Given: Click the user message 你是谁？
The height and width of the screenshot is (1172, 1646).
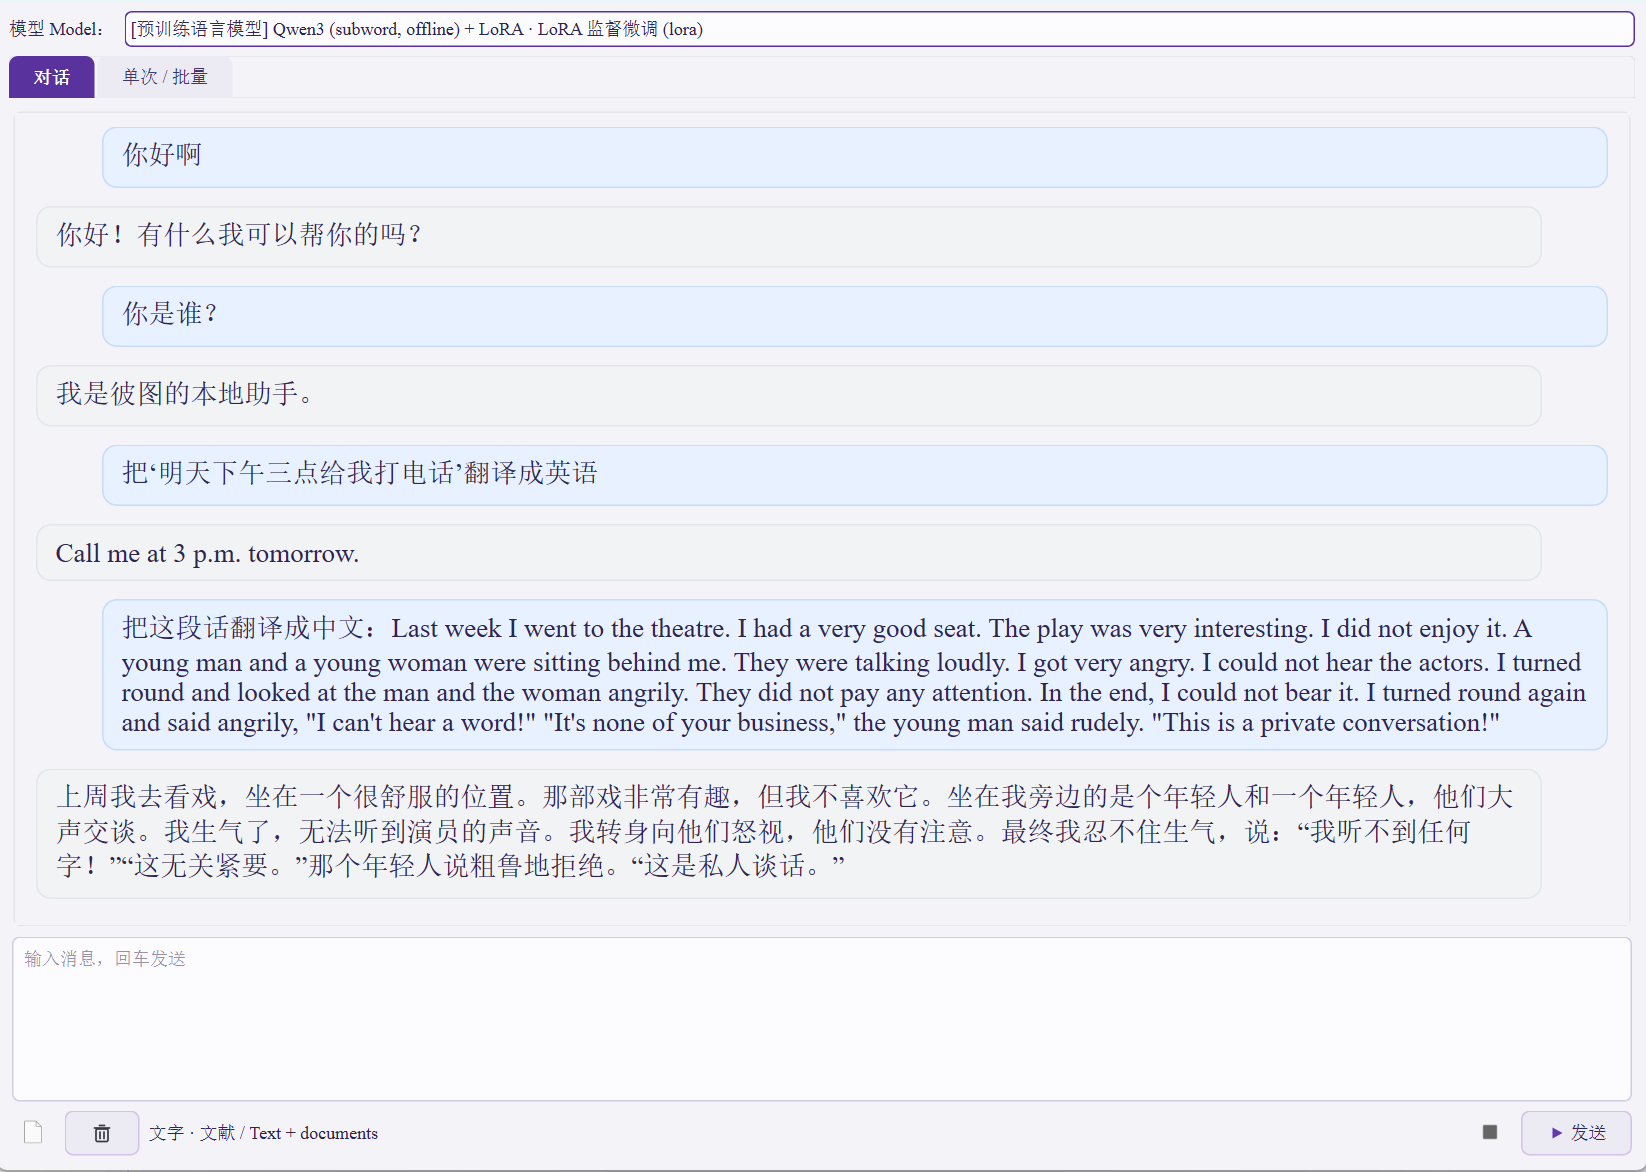Looking at the screenshot, I should (x=854, y=316).
